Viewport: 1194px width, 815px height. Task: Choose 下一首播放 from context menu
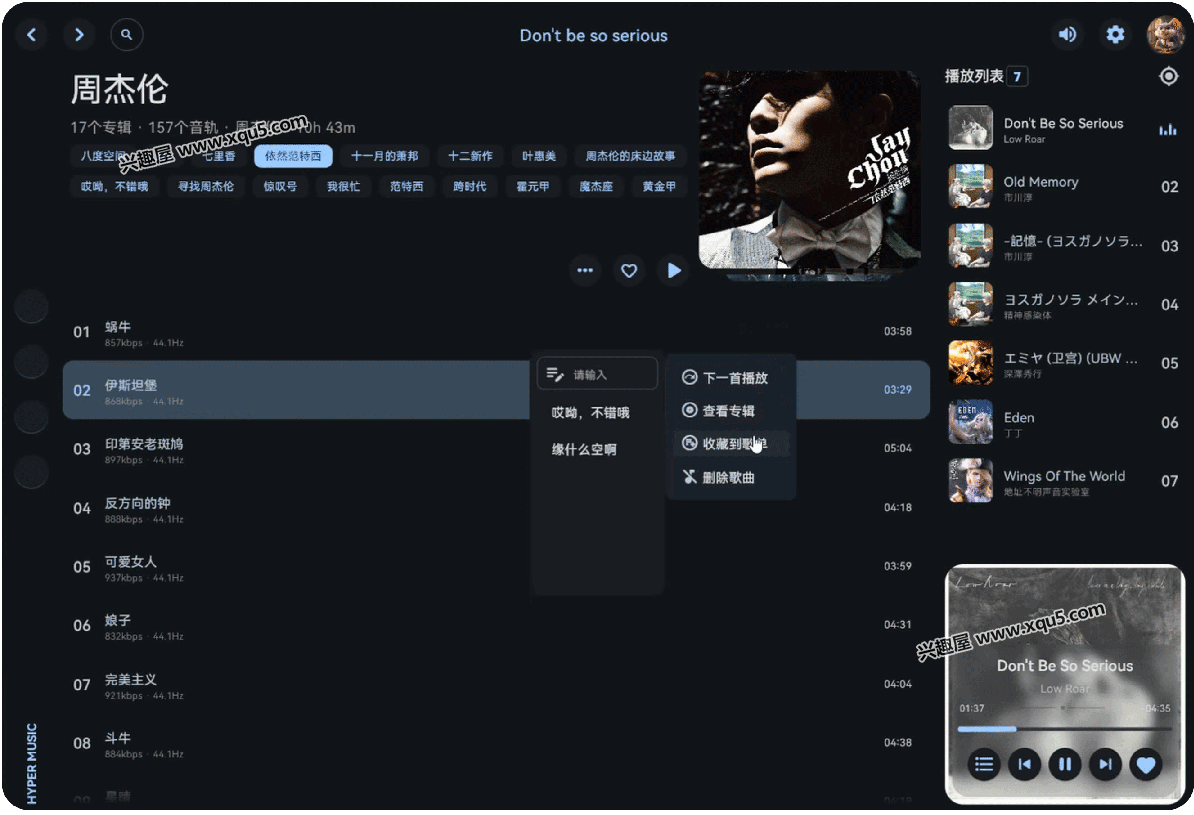click(731, 378)
